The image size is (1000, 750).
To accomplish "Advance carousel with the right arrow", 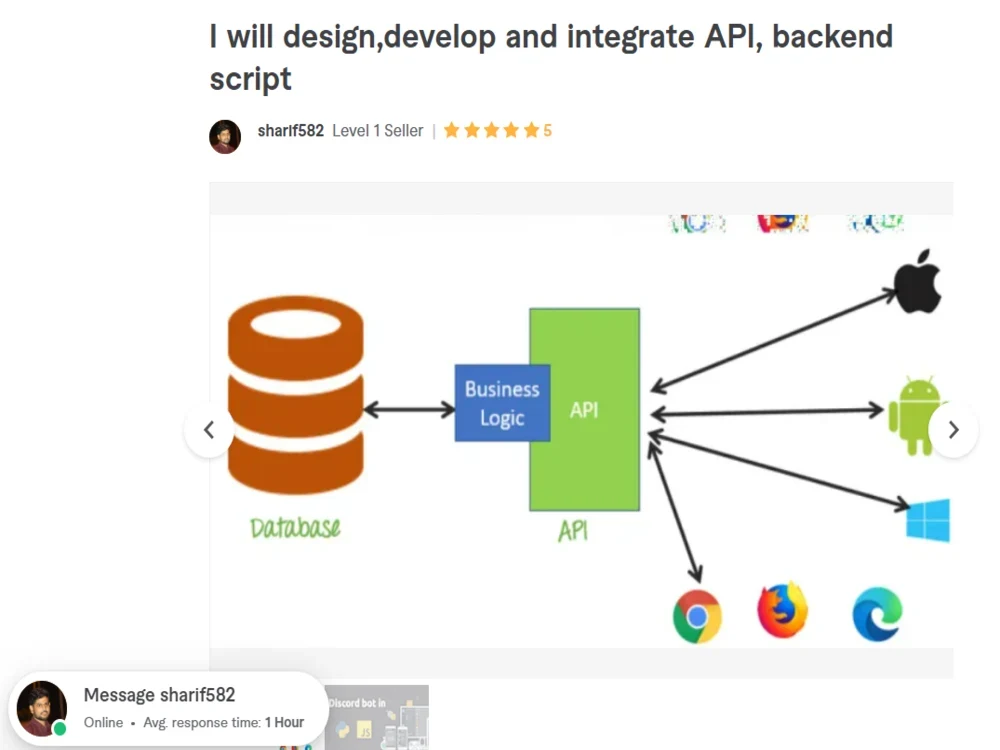I will tap(953, 429).
